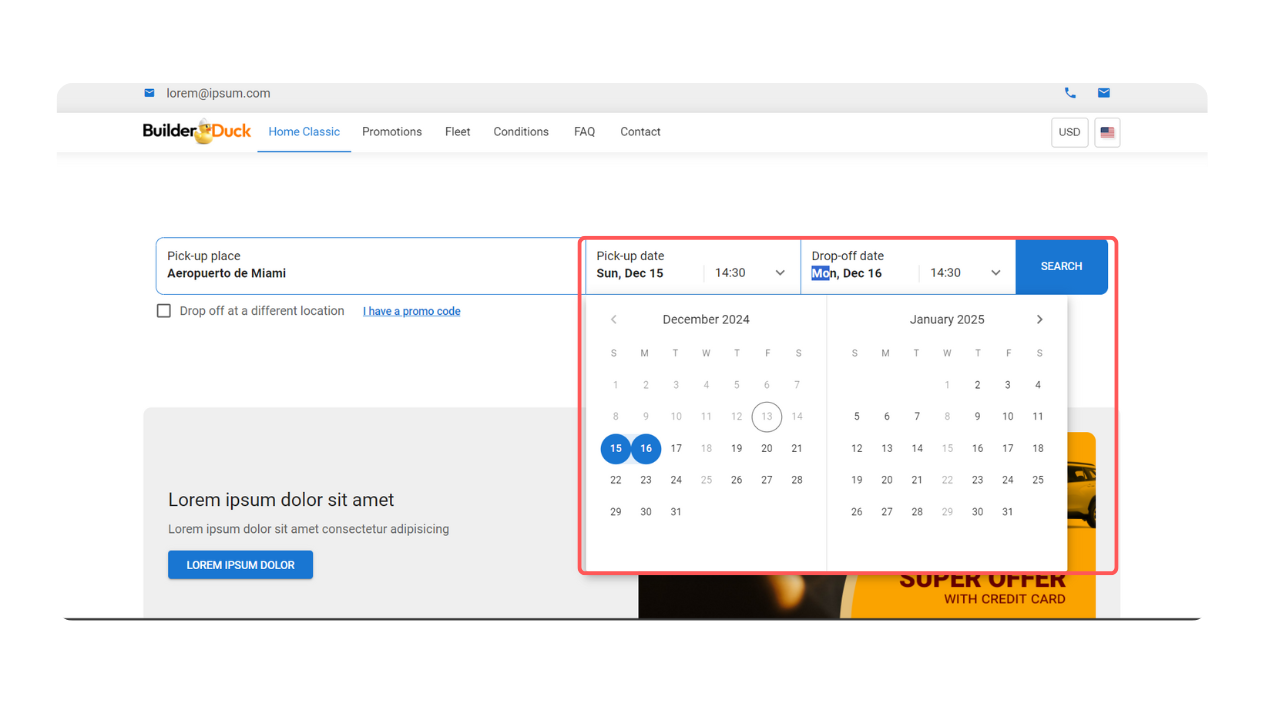
Task: Click the email envelope icon beside lorem@ipsum.com
Action: pyautogui.click(x=149, y=93)
